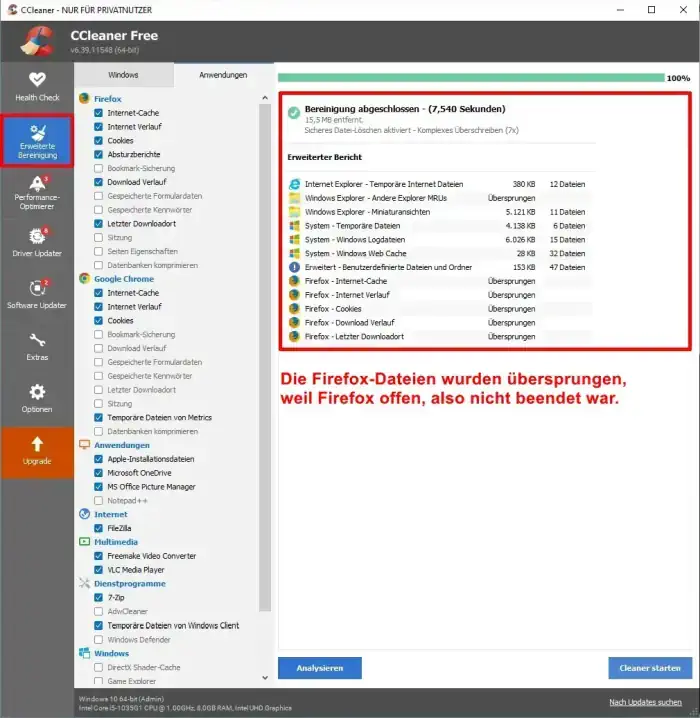This screenshot has width=700, height=718.
Task: Uncheck VLC Media Player checkbox
Action: coord(98,570)
